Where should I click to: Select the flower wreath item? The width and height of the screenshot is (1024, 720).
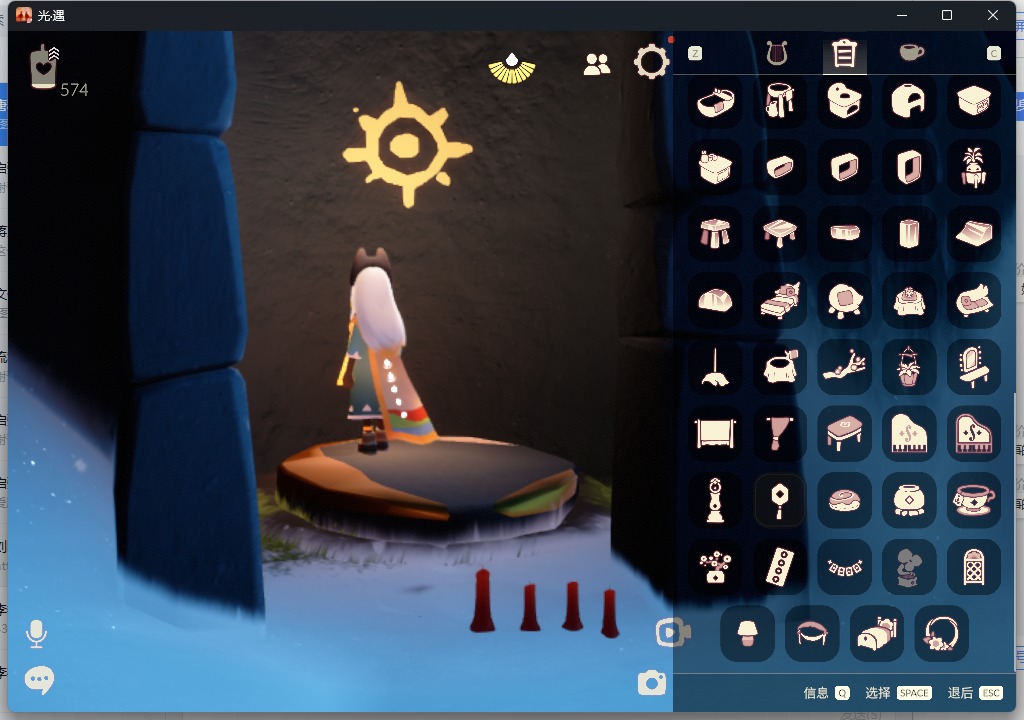[x=941, y=634]
